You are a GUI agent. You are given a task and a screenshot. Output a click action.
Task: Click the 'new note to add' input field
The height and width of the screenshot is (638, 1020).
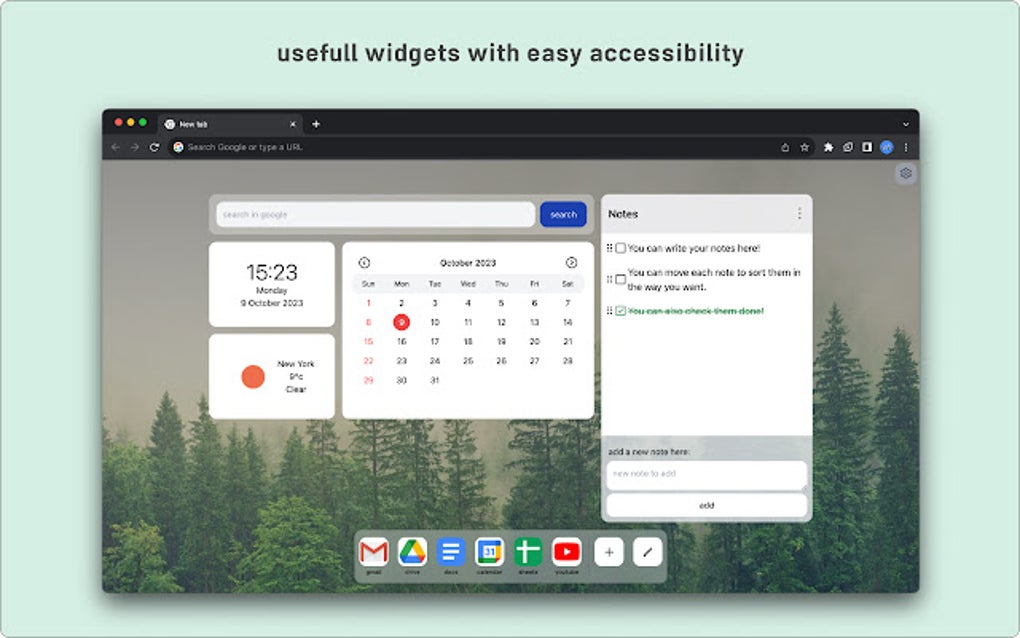[706, 475]
